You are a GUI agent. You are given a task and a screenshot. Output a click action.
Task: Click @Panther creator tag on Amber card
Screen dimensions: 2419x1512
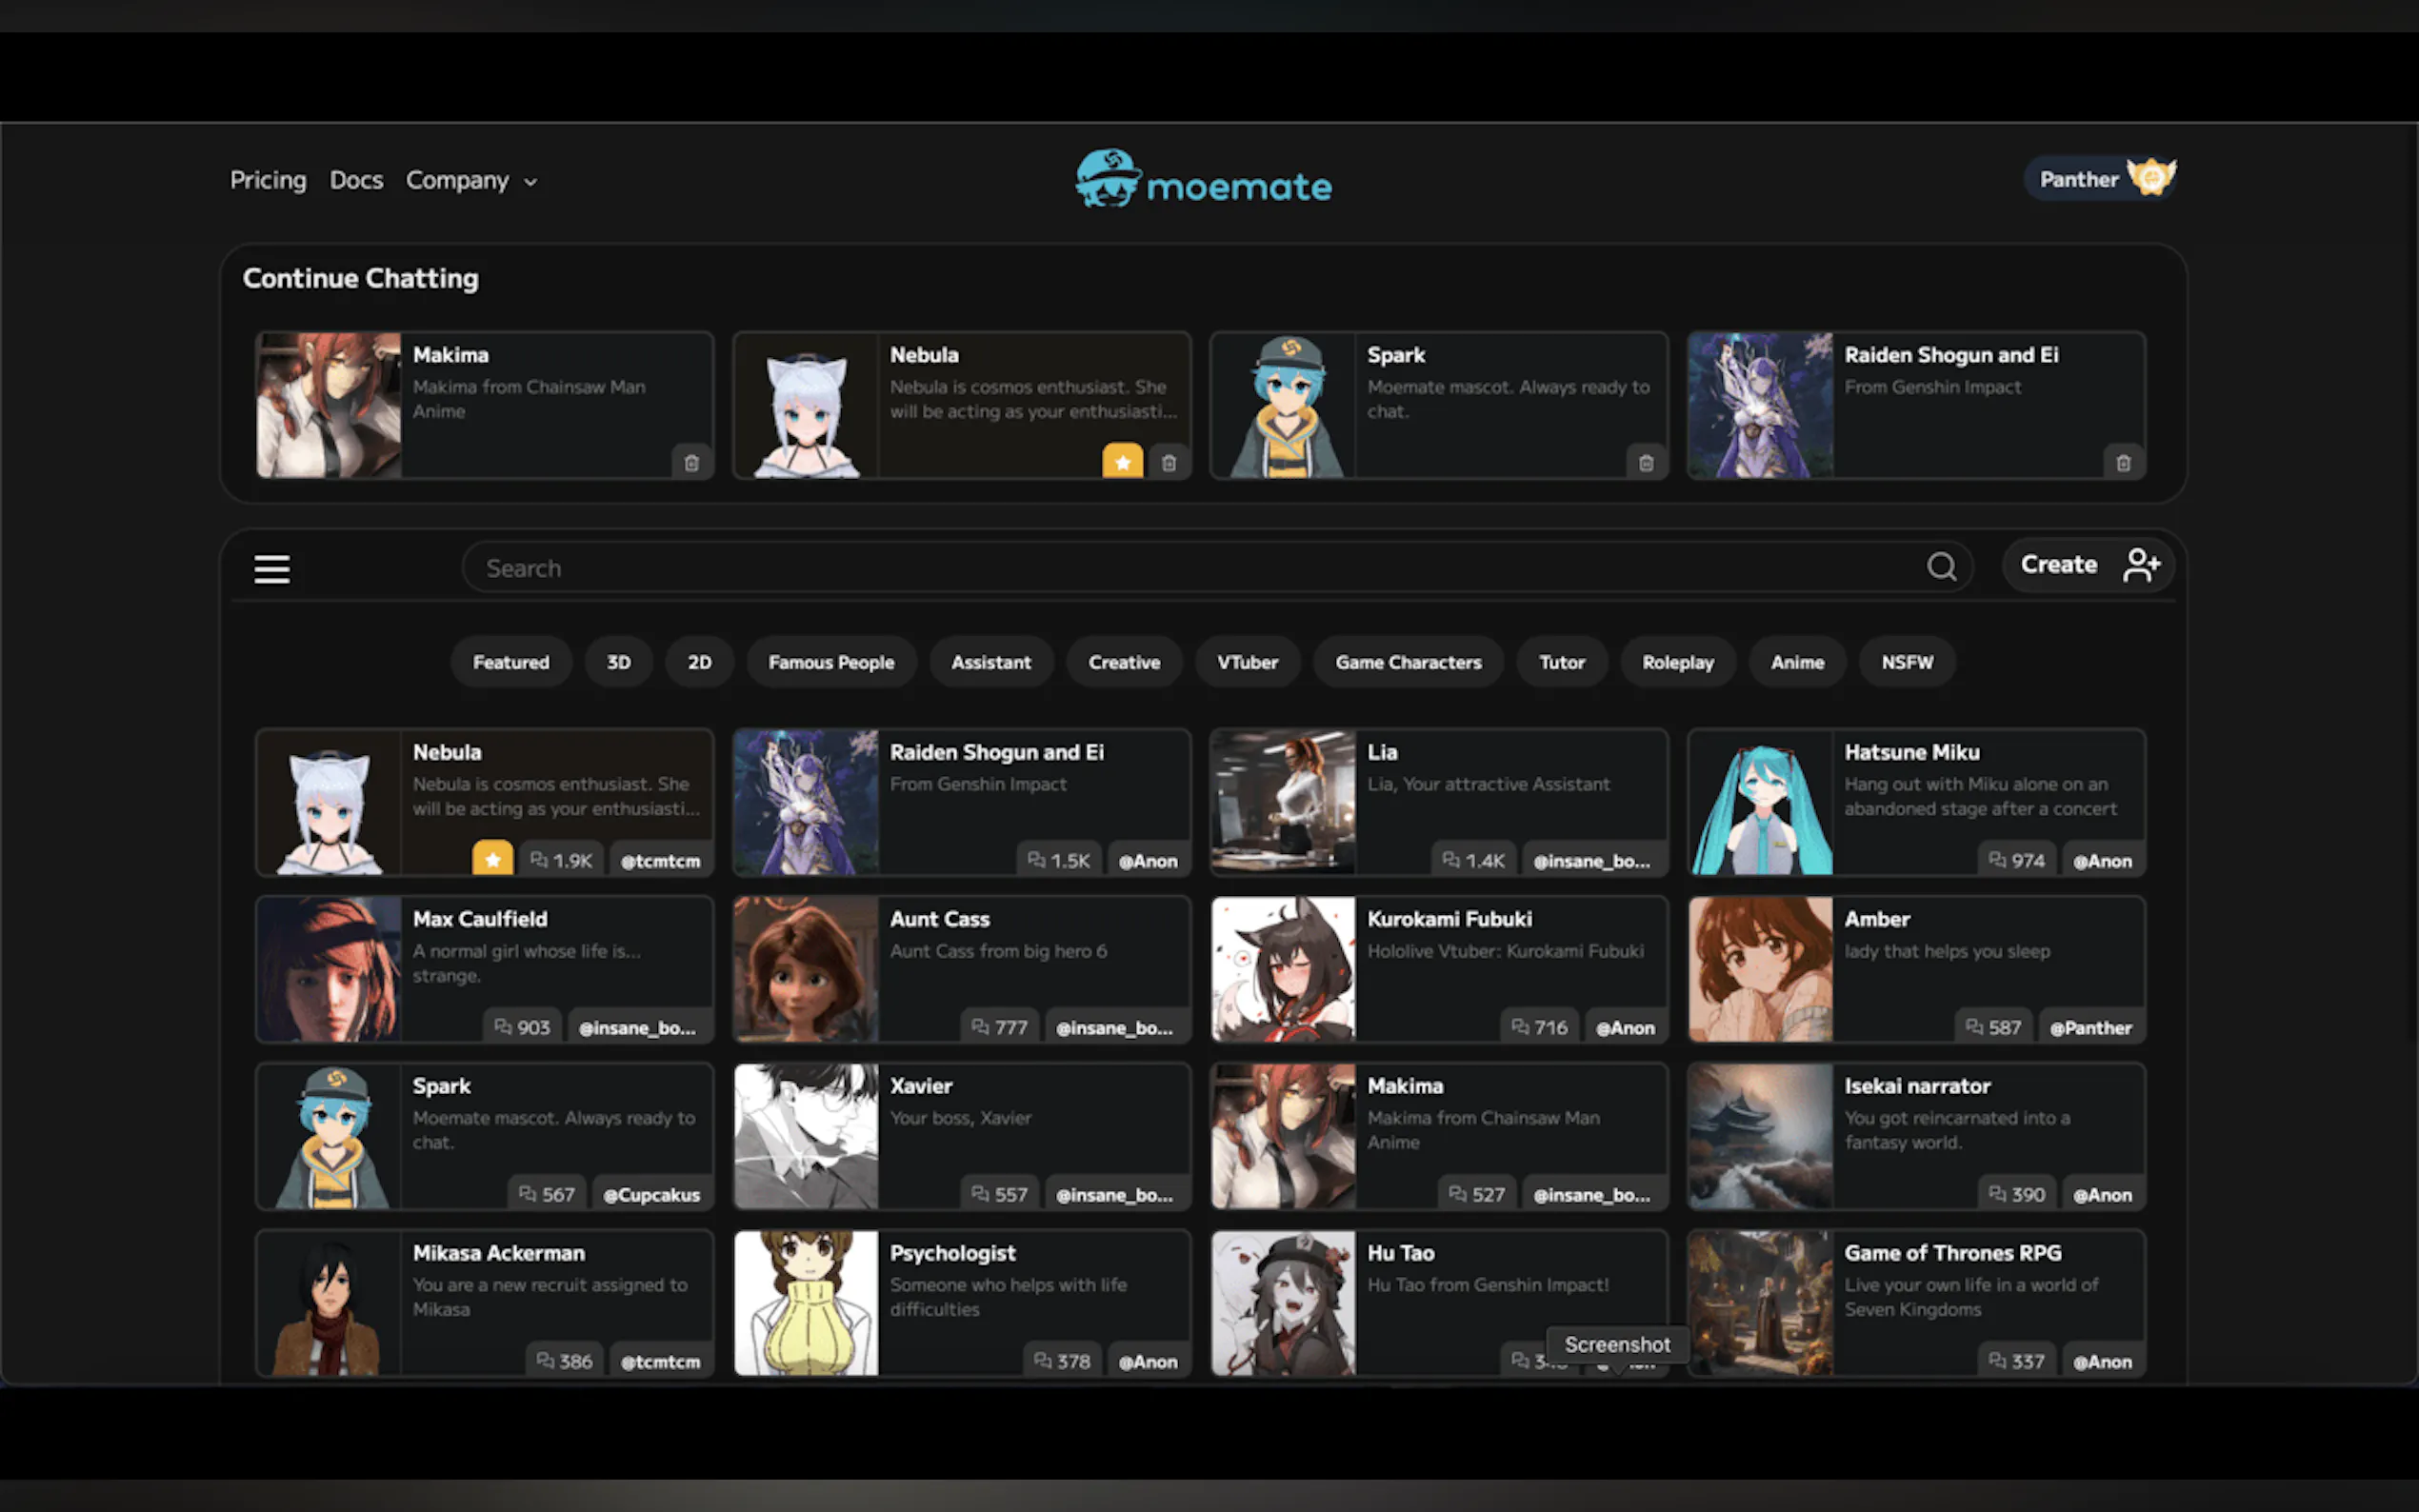click(2090, 1027)
